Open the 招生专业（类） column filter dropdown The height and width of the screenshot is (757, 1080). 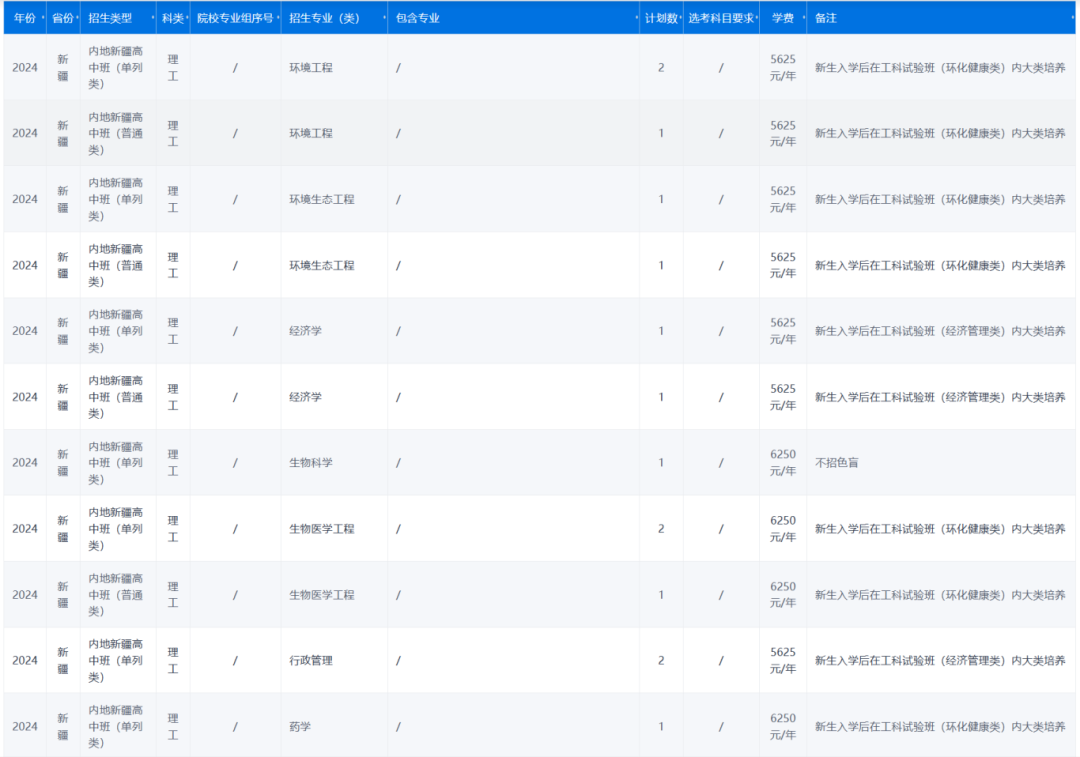pos(384,19)
